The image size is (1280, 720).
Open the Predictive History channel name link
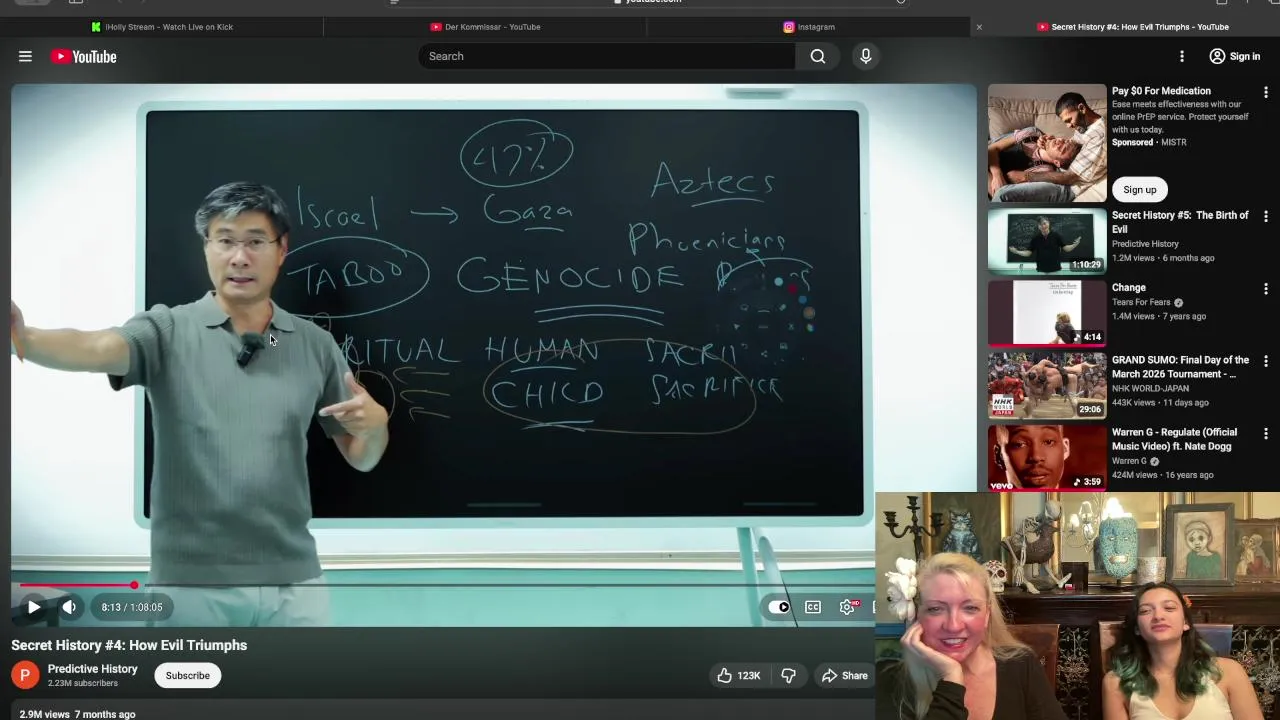point(92,668)
